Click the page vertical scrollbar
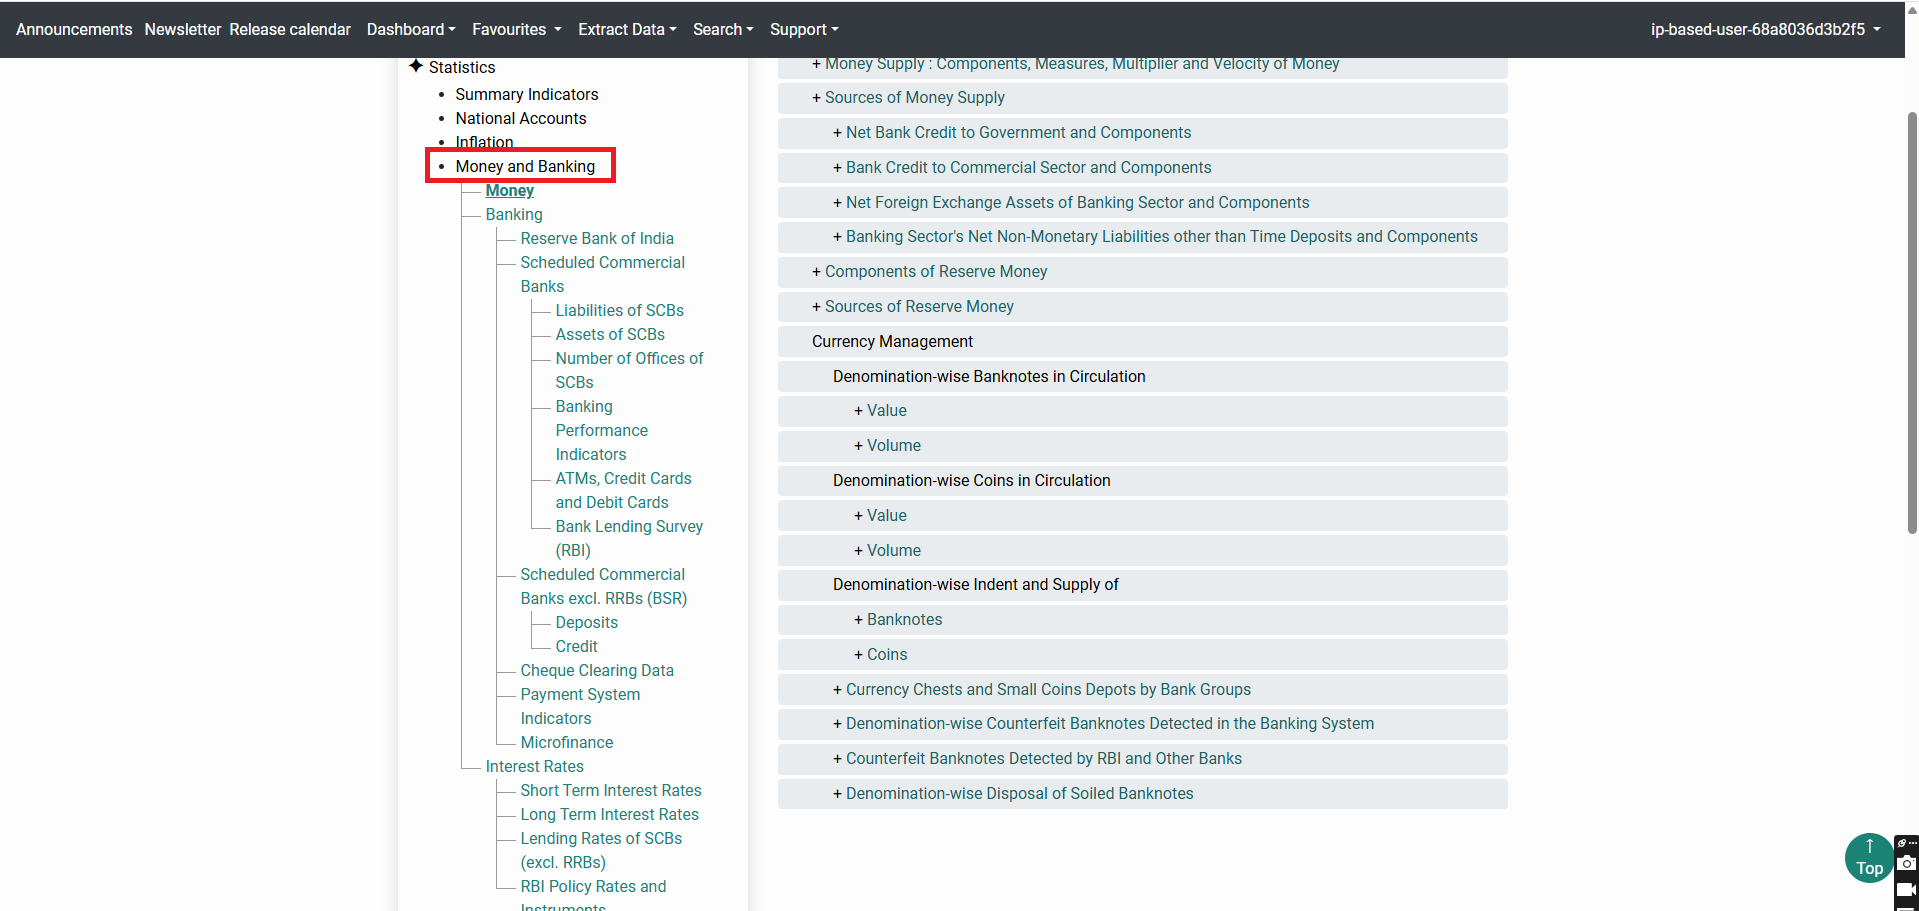Viewport: 1919px width, 911px height. [1911, 320]
